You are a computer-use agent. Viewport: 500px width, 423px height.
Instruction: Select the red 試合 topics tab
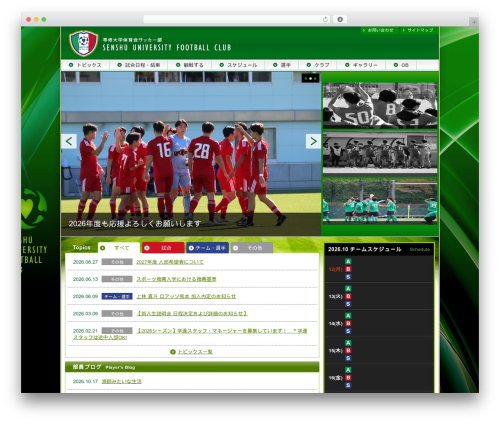[163, 248]
